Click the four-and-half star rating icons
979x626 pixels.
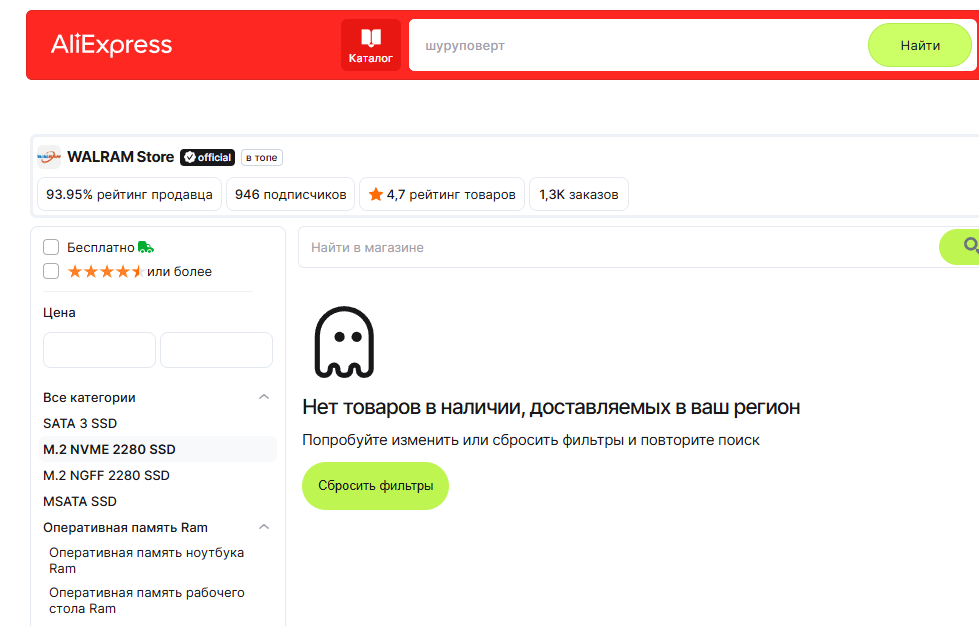click(x=106, y=271)
